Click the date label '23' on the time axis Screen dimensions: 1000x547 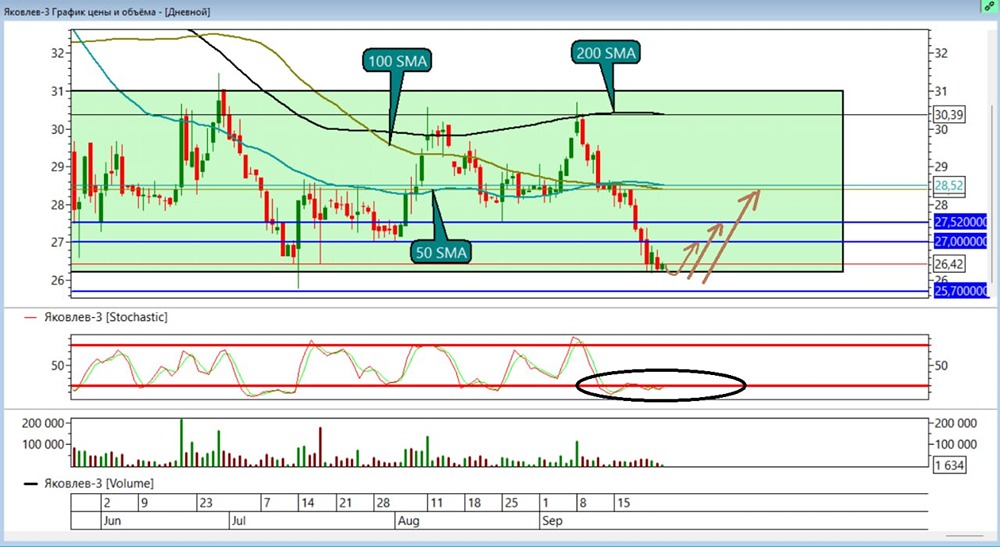tap(205, 502)
